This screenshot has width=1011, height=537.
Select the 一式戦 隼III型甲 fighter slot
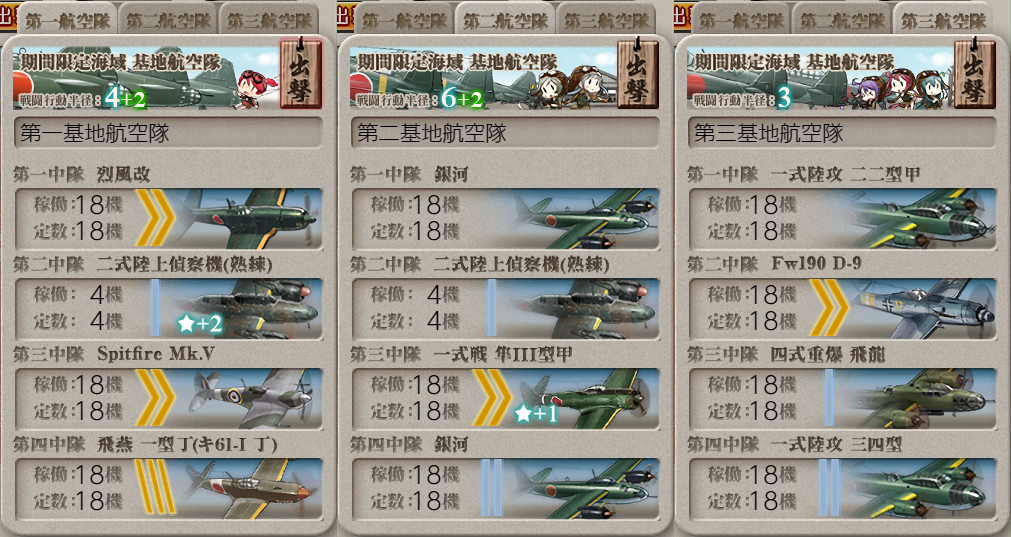[505, 398]
